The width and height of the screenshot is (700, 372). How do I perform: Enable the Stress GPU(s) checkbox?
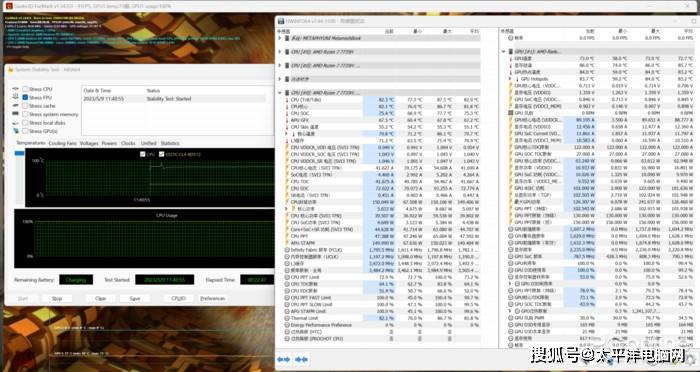pos(25,131)
